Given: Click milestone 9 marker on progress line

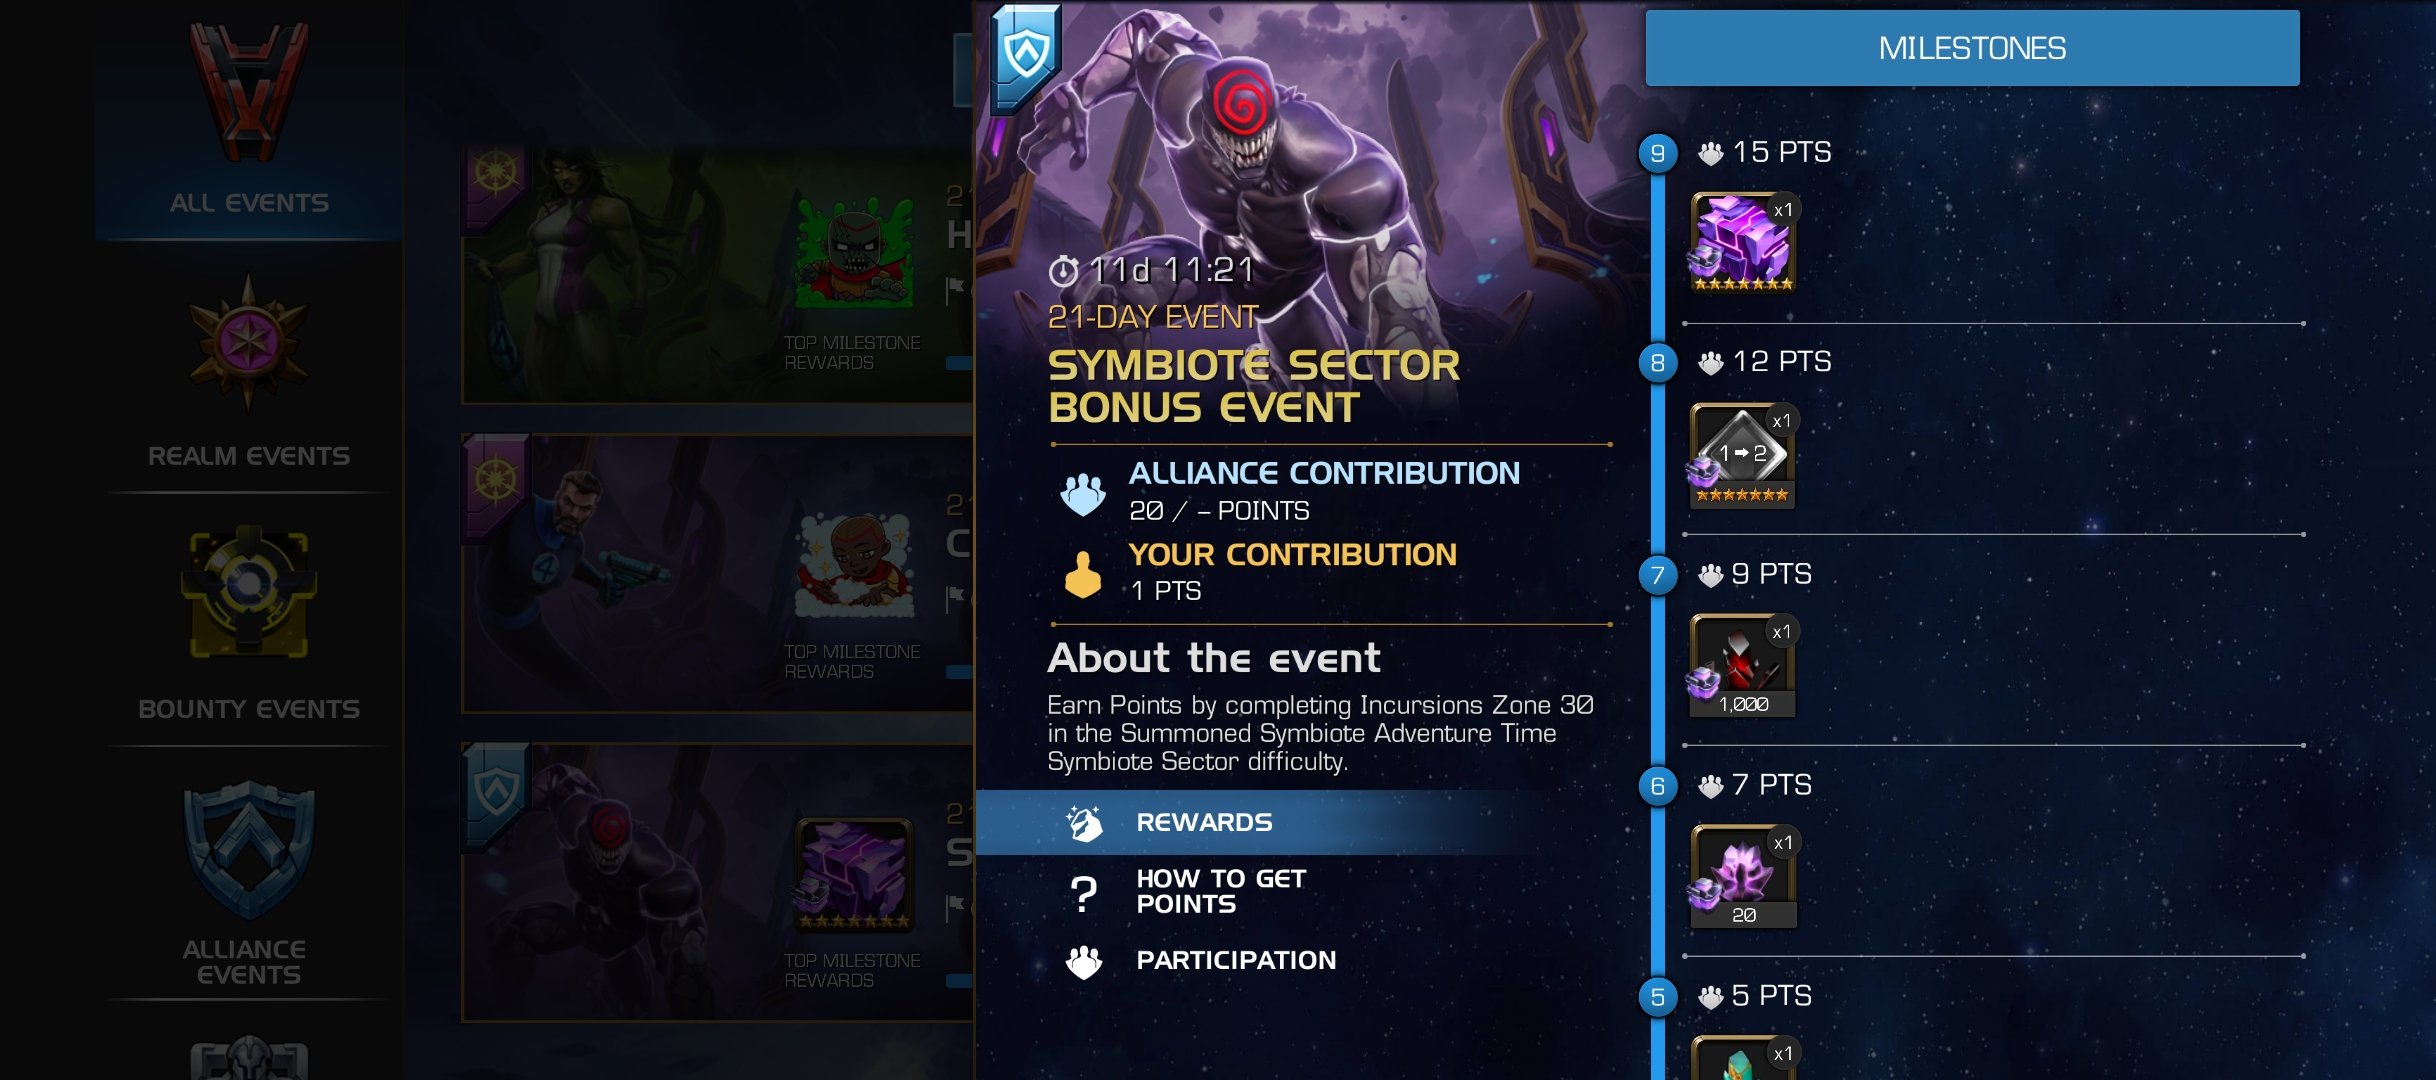Looking at the screenshot, I should [x=1658, y=153].
